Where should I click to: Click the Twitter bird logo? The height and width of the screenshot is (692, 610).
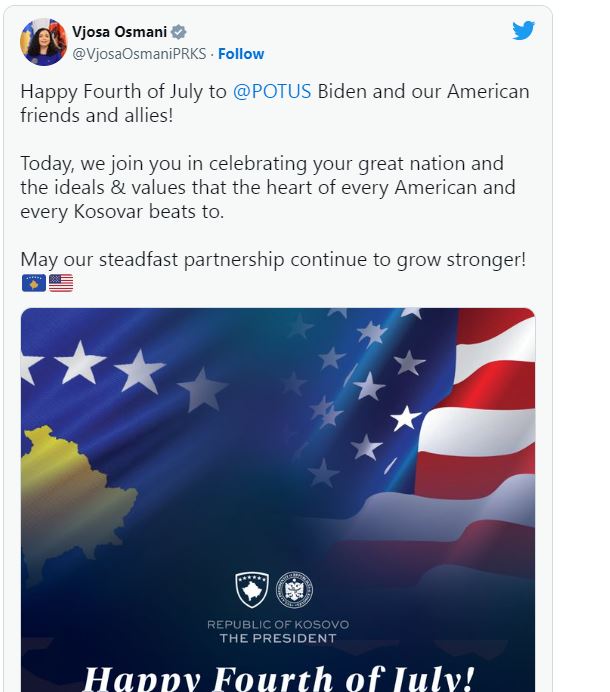524,31
